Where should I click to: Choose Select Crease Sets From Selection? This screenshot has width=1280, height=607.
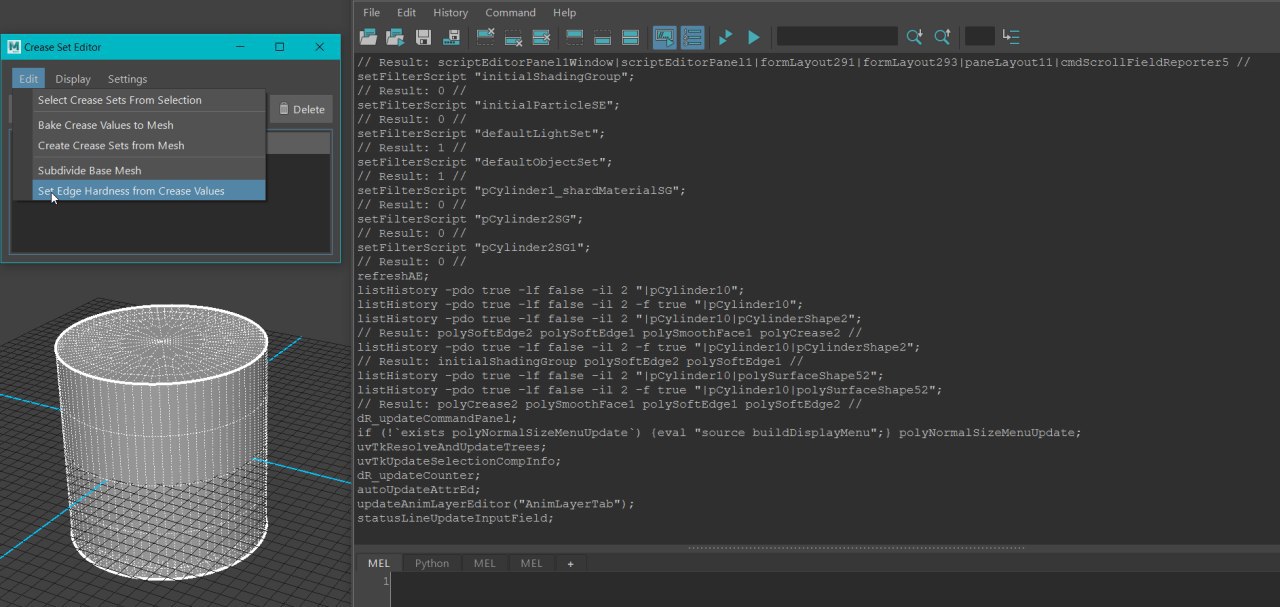(x=149, y=100)
